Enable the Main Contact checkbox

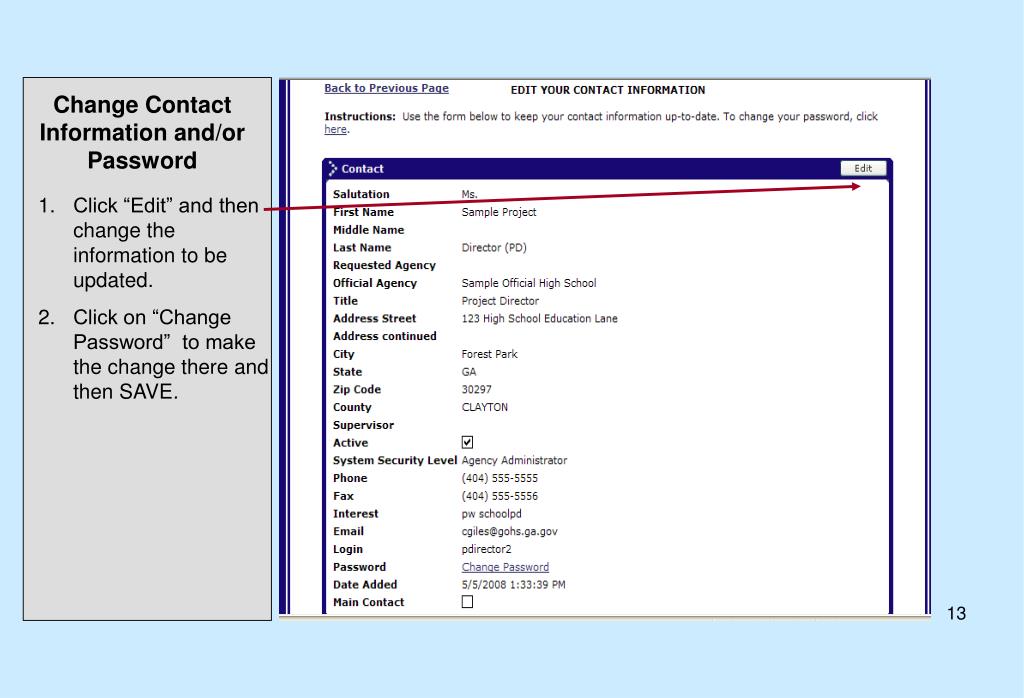coord(468,601)
